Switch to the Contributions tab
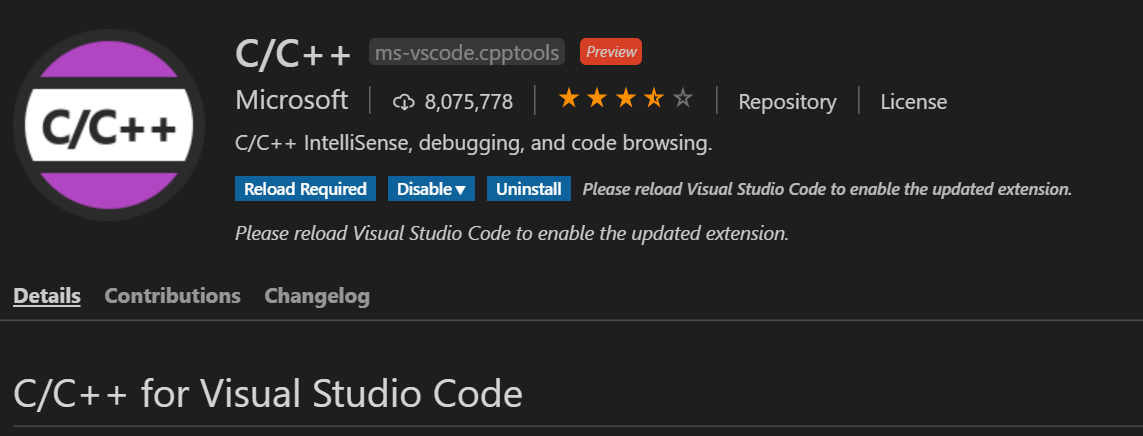This screenshot has height=436, width=1143. click(172, 296)
